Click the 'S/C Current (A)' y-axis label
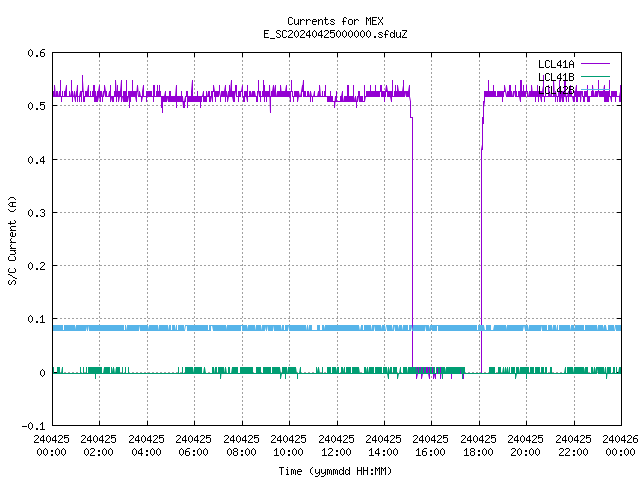The height and width of the screenshot is (480, 640). coord(13,241)
